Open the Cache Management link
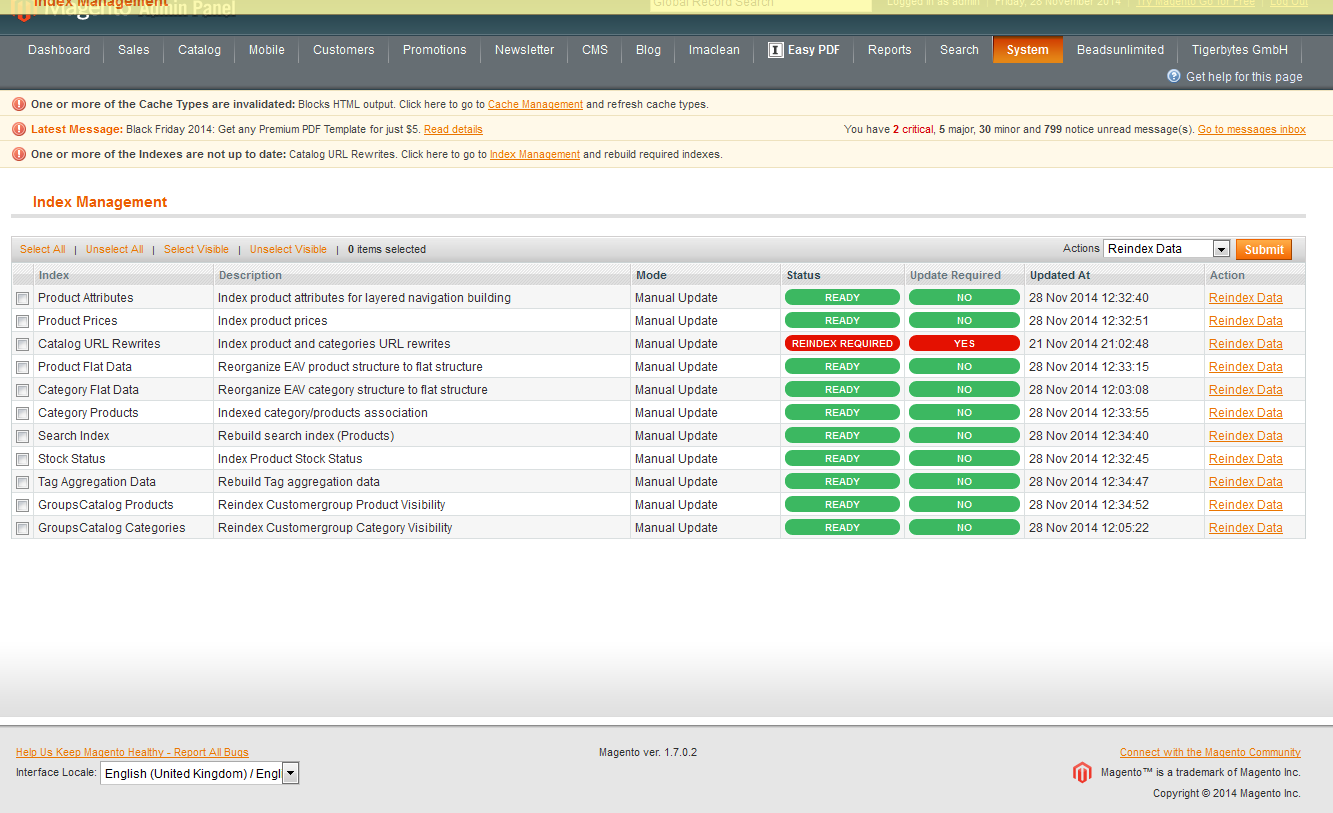This screenshot has height=813, width=1333. pos(535,104)
